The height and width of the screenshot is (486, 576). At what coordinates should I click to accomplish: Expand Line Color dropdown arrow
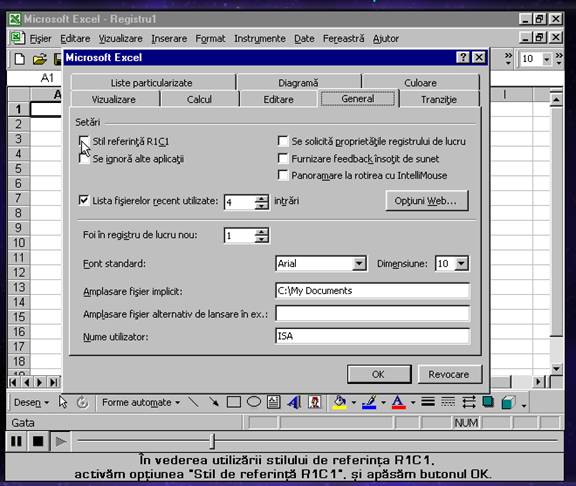[383, 403]
